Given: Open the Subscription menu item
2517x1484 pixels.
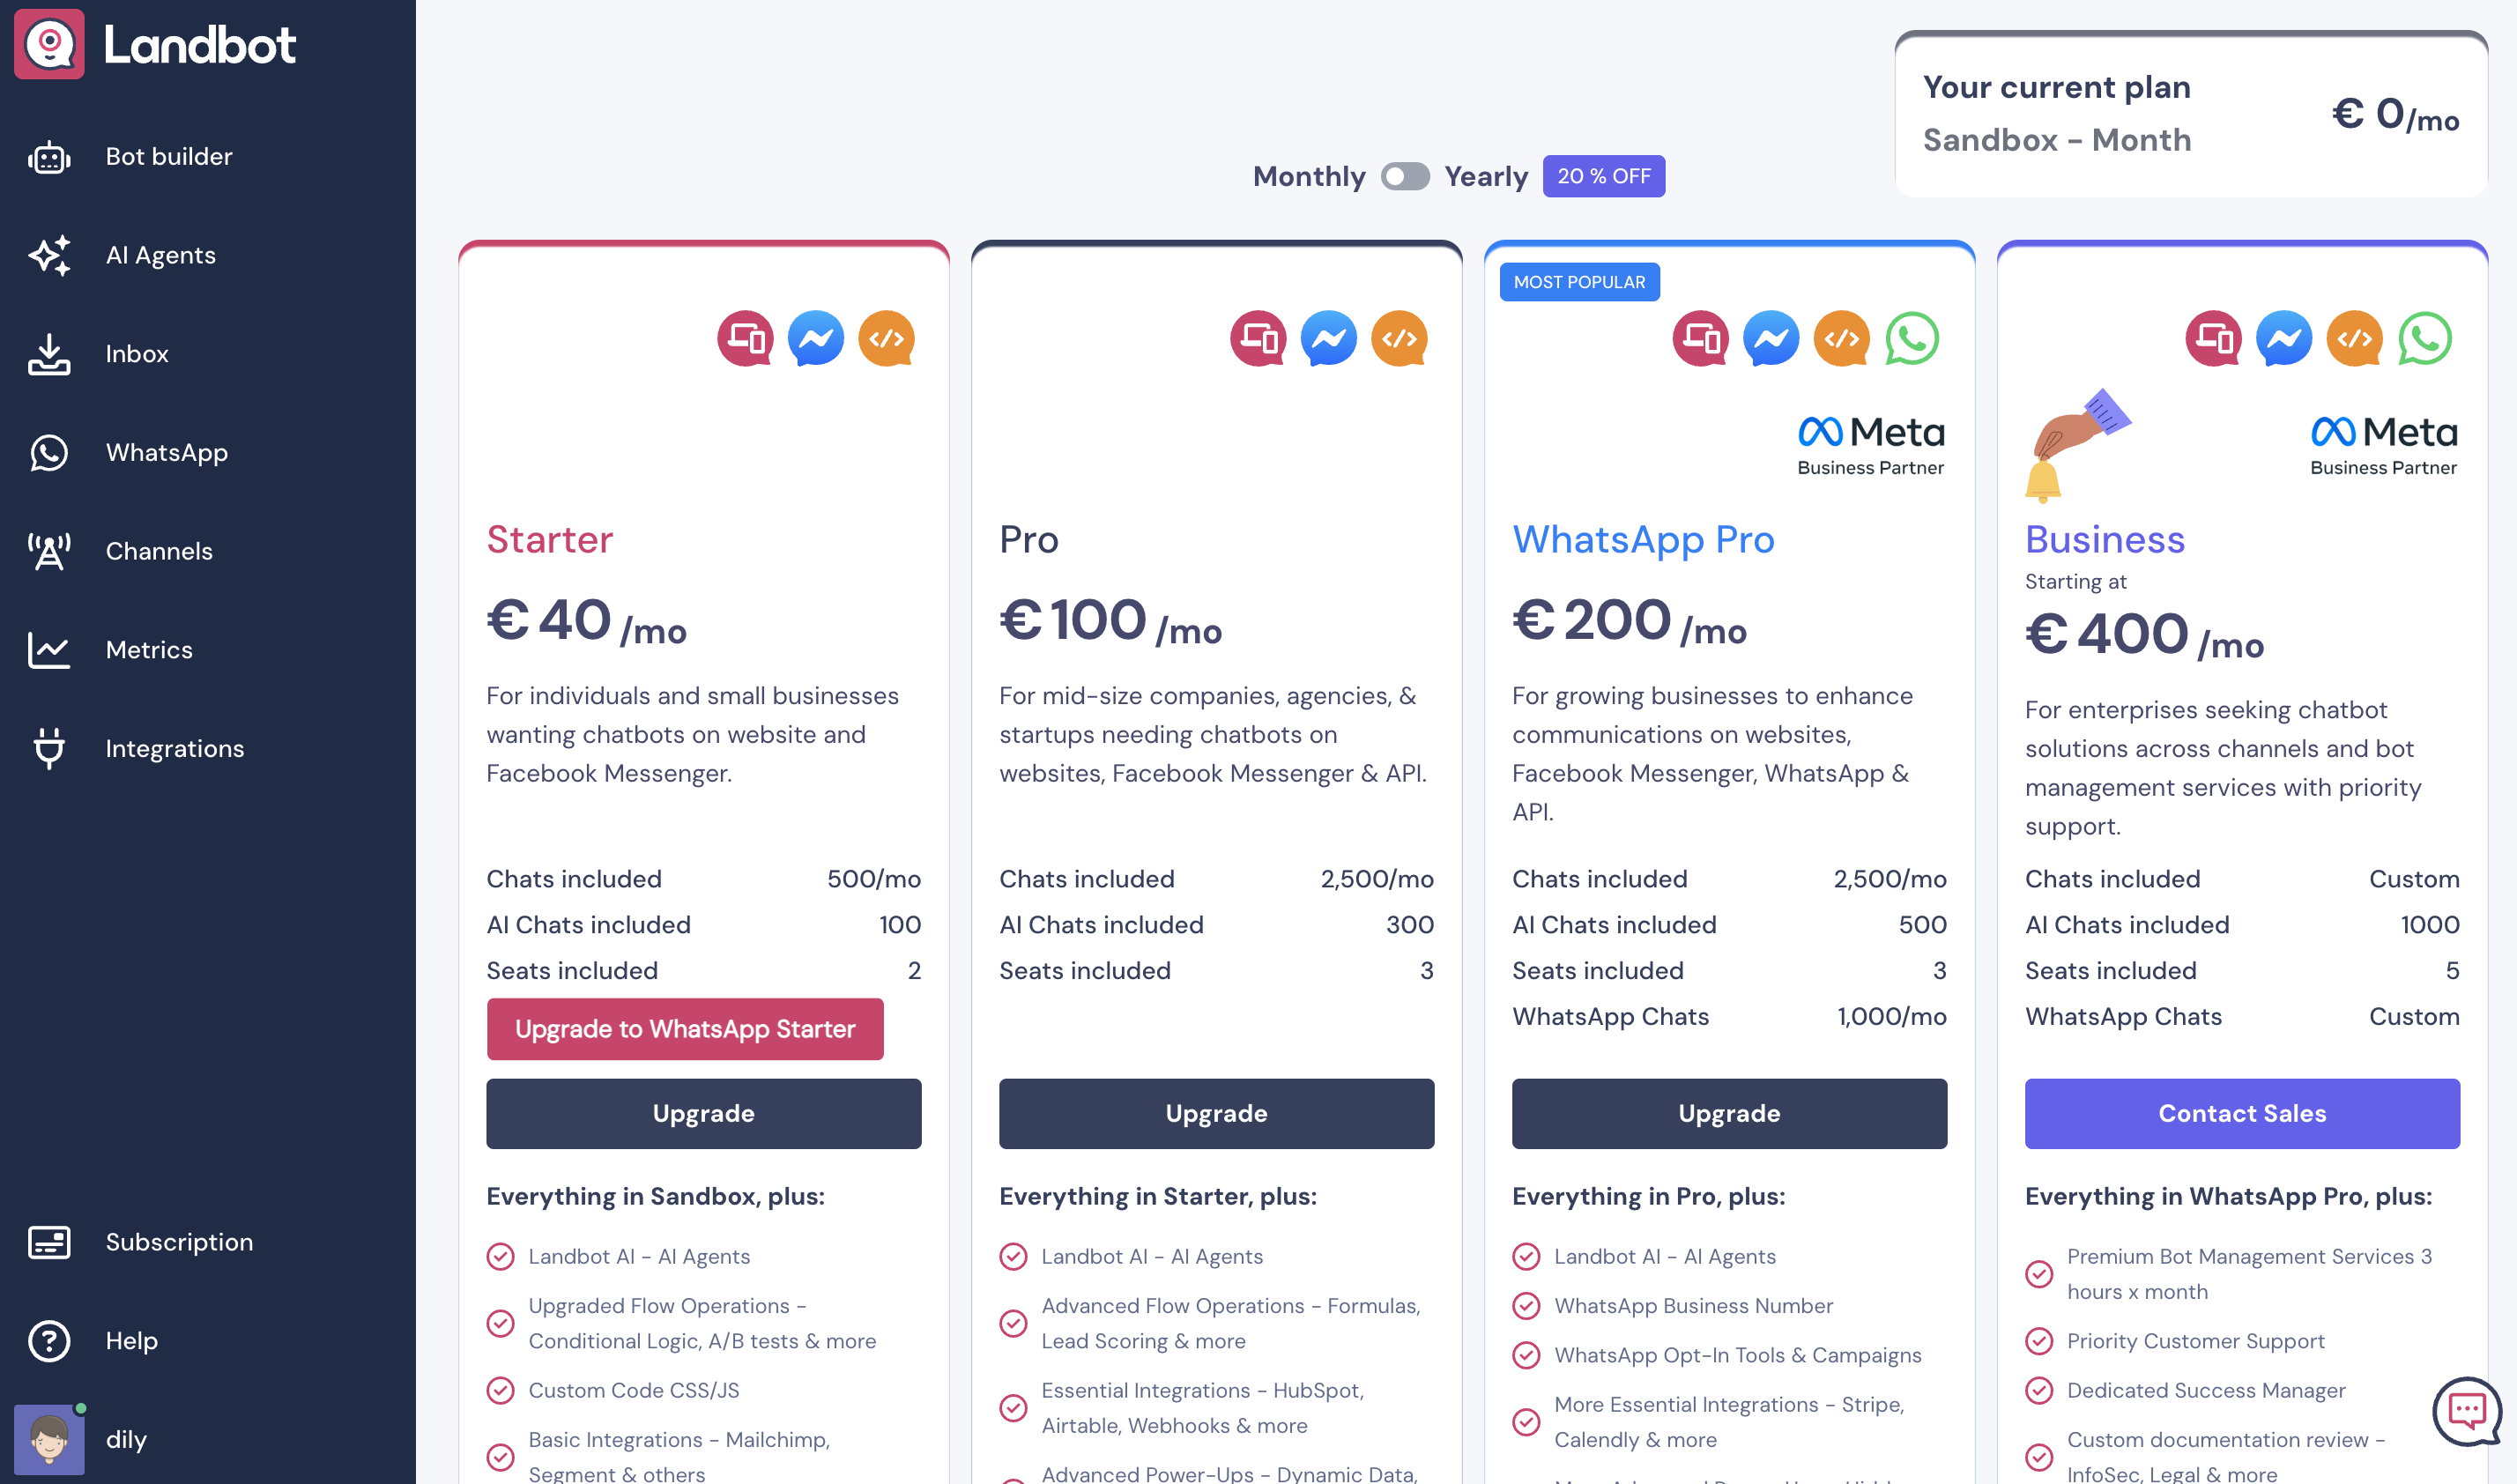Looking at the screenshot, I should (x=179, y=1242).
